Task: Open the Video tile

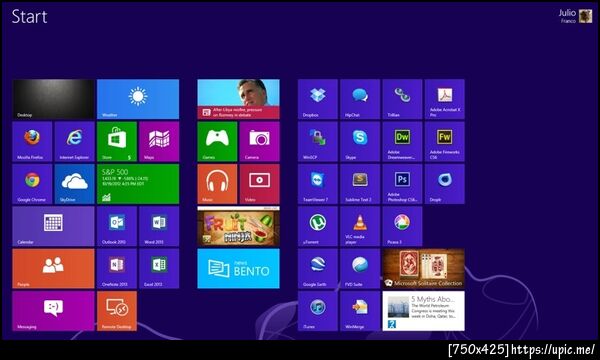Action: coord(259,184)
